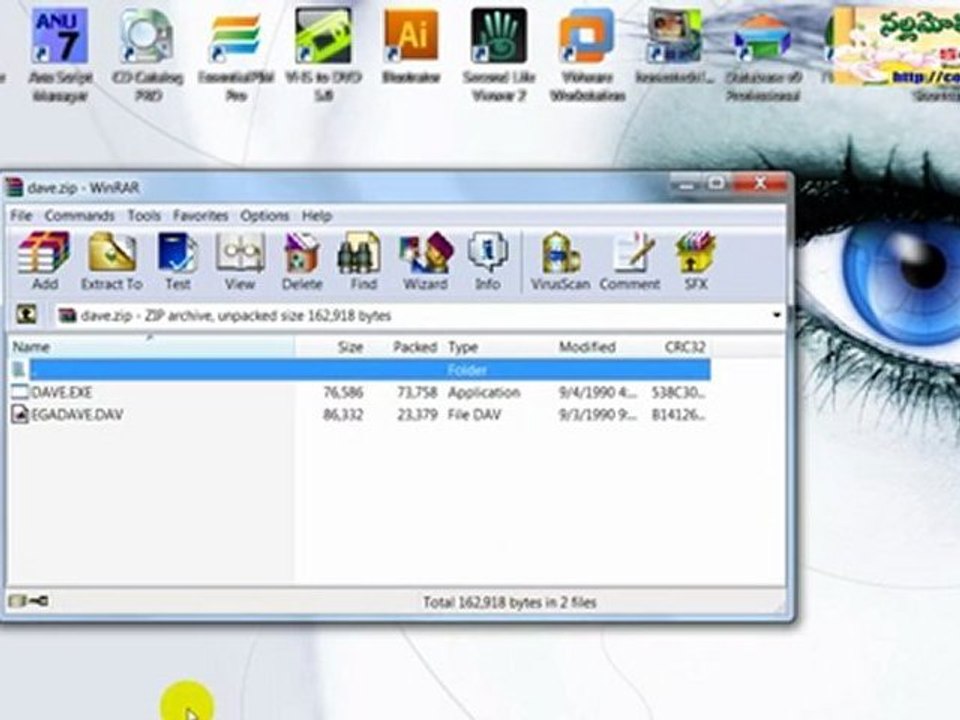The height and width of the screenshot is (720, 960).
Task: Open the desktop shortcut with striped layers icon
Action: (x=236, y=55)
